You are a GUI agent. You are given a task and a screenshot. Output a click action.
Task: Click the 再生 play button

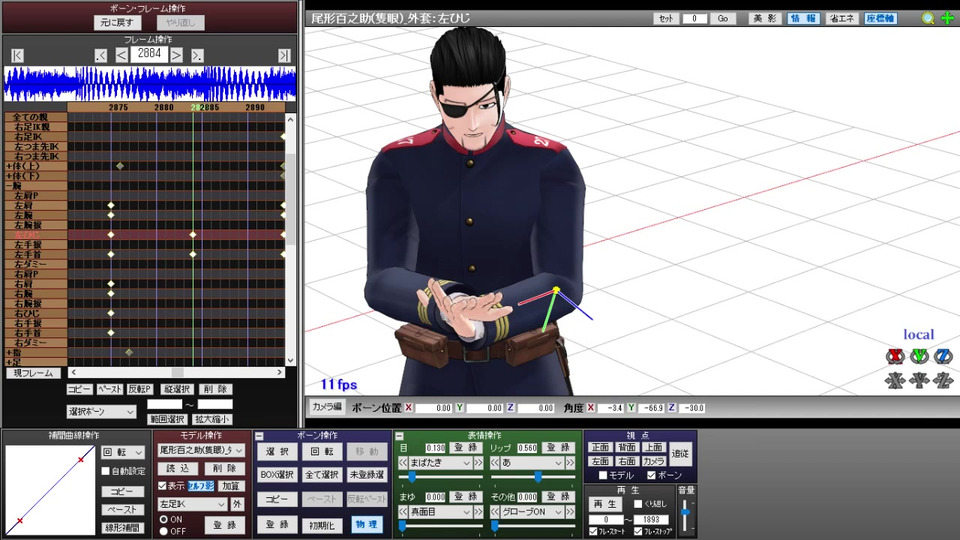pos(605,504)
